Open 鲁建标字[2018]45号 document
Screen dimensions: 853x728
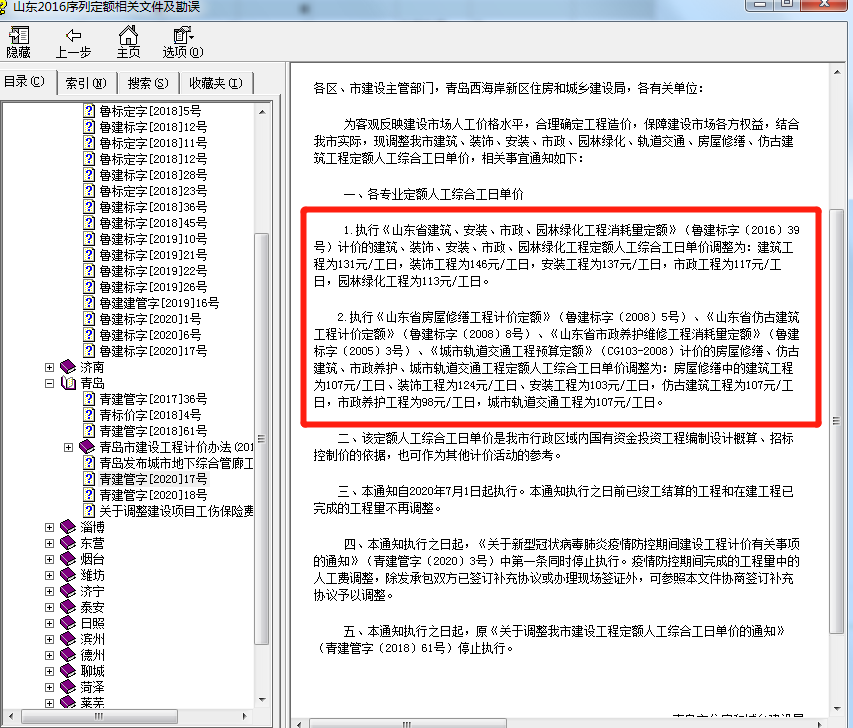pyautogui.click(x=153, y=223)
